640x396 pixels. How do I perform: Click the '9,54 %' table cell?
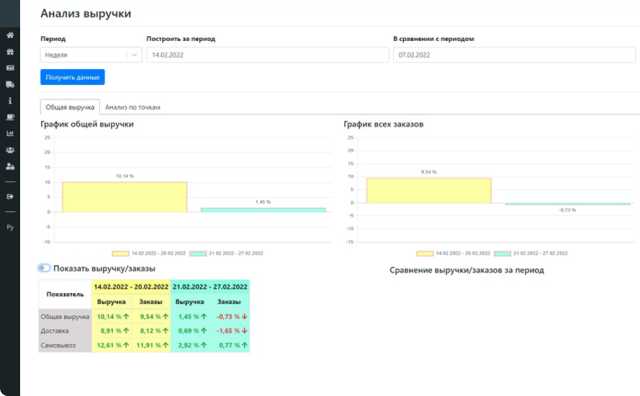pyautogui.click(x=151, y=316)
